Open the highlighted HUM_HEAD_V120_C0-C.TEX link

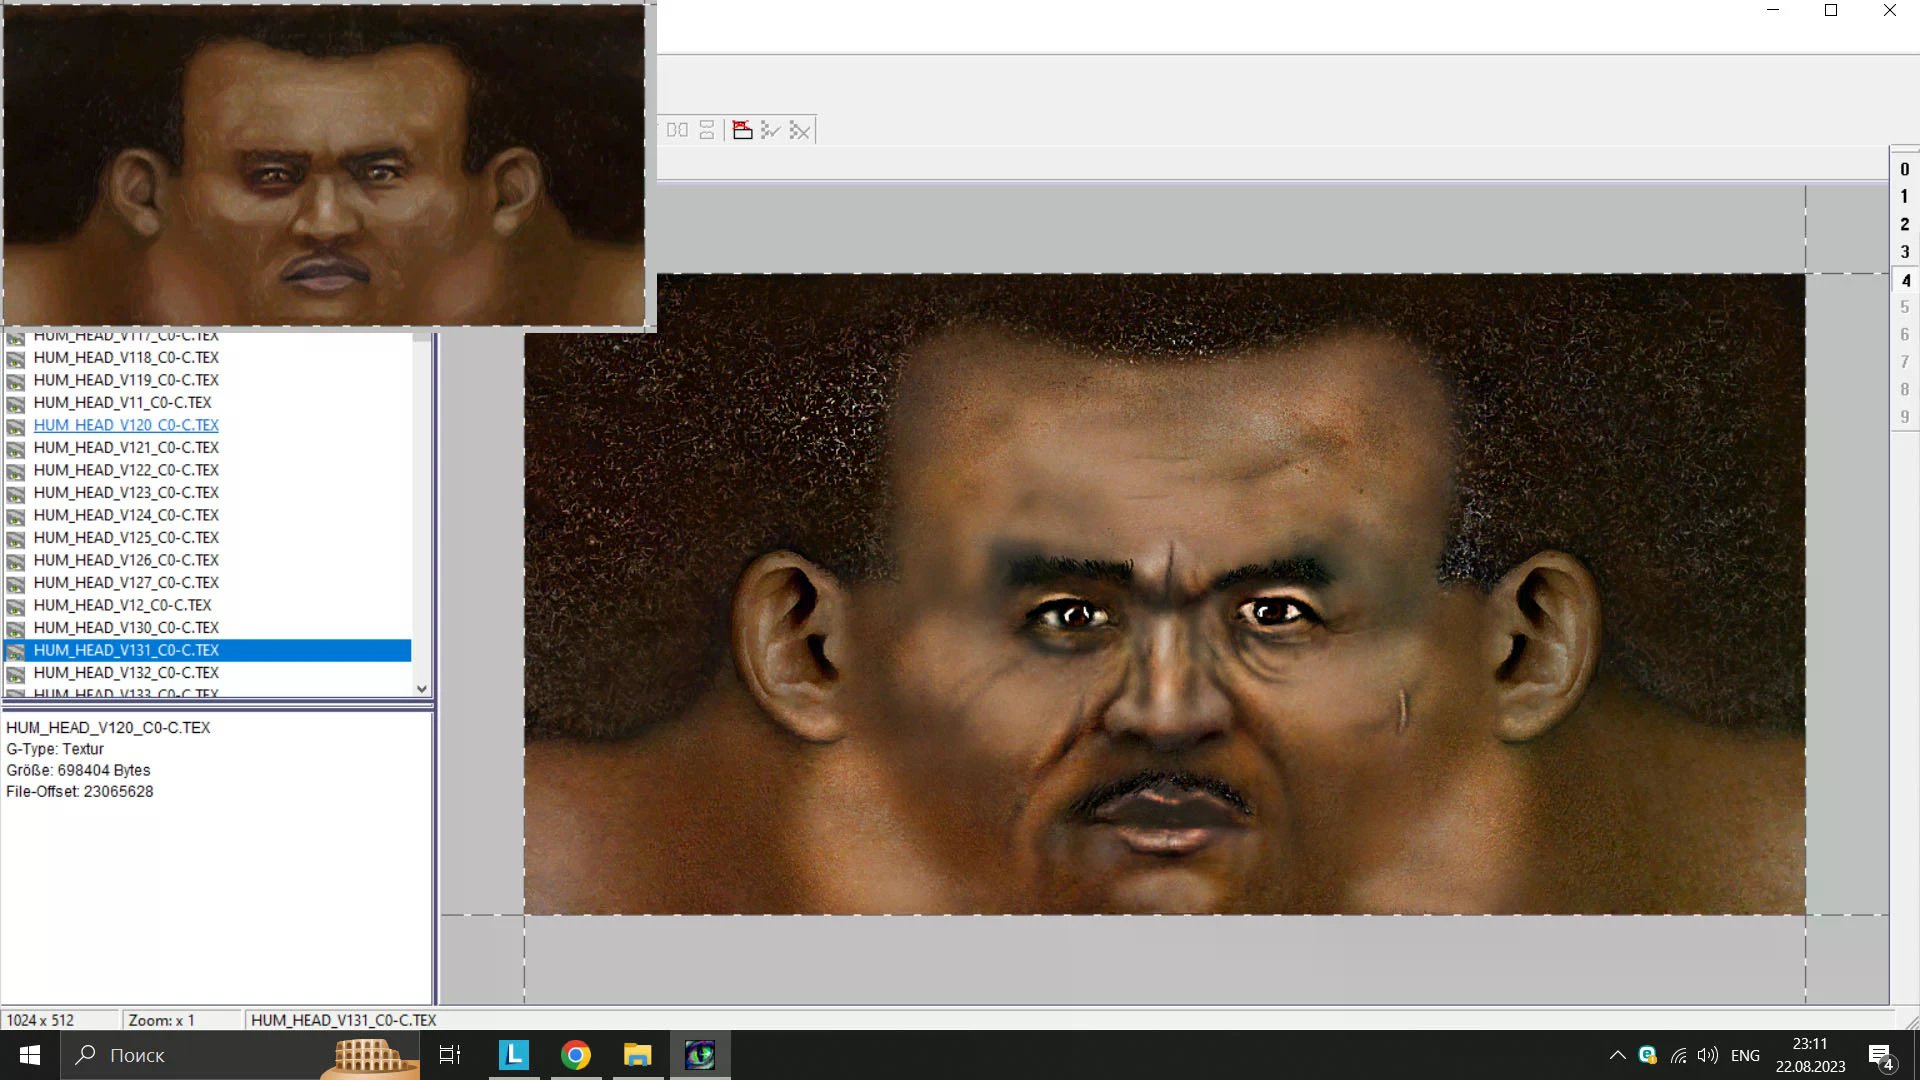(126, 425)
